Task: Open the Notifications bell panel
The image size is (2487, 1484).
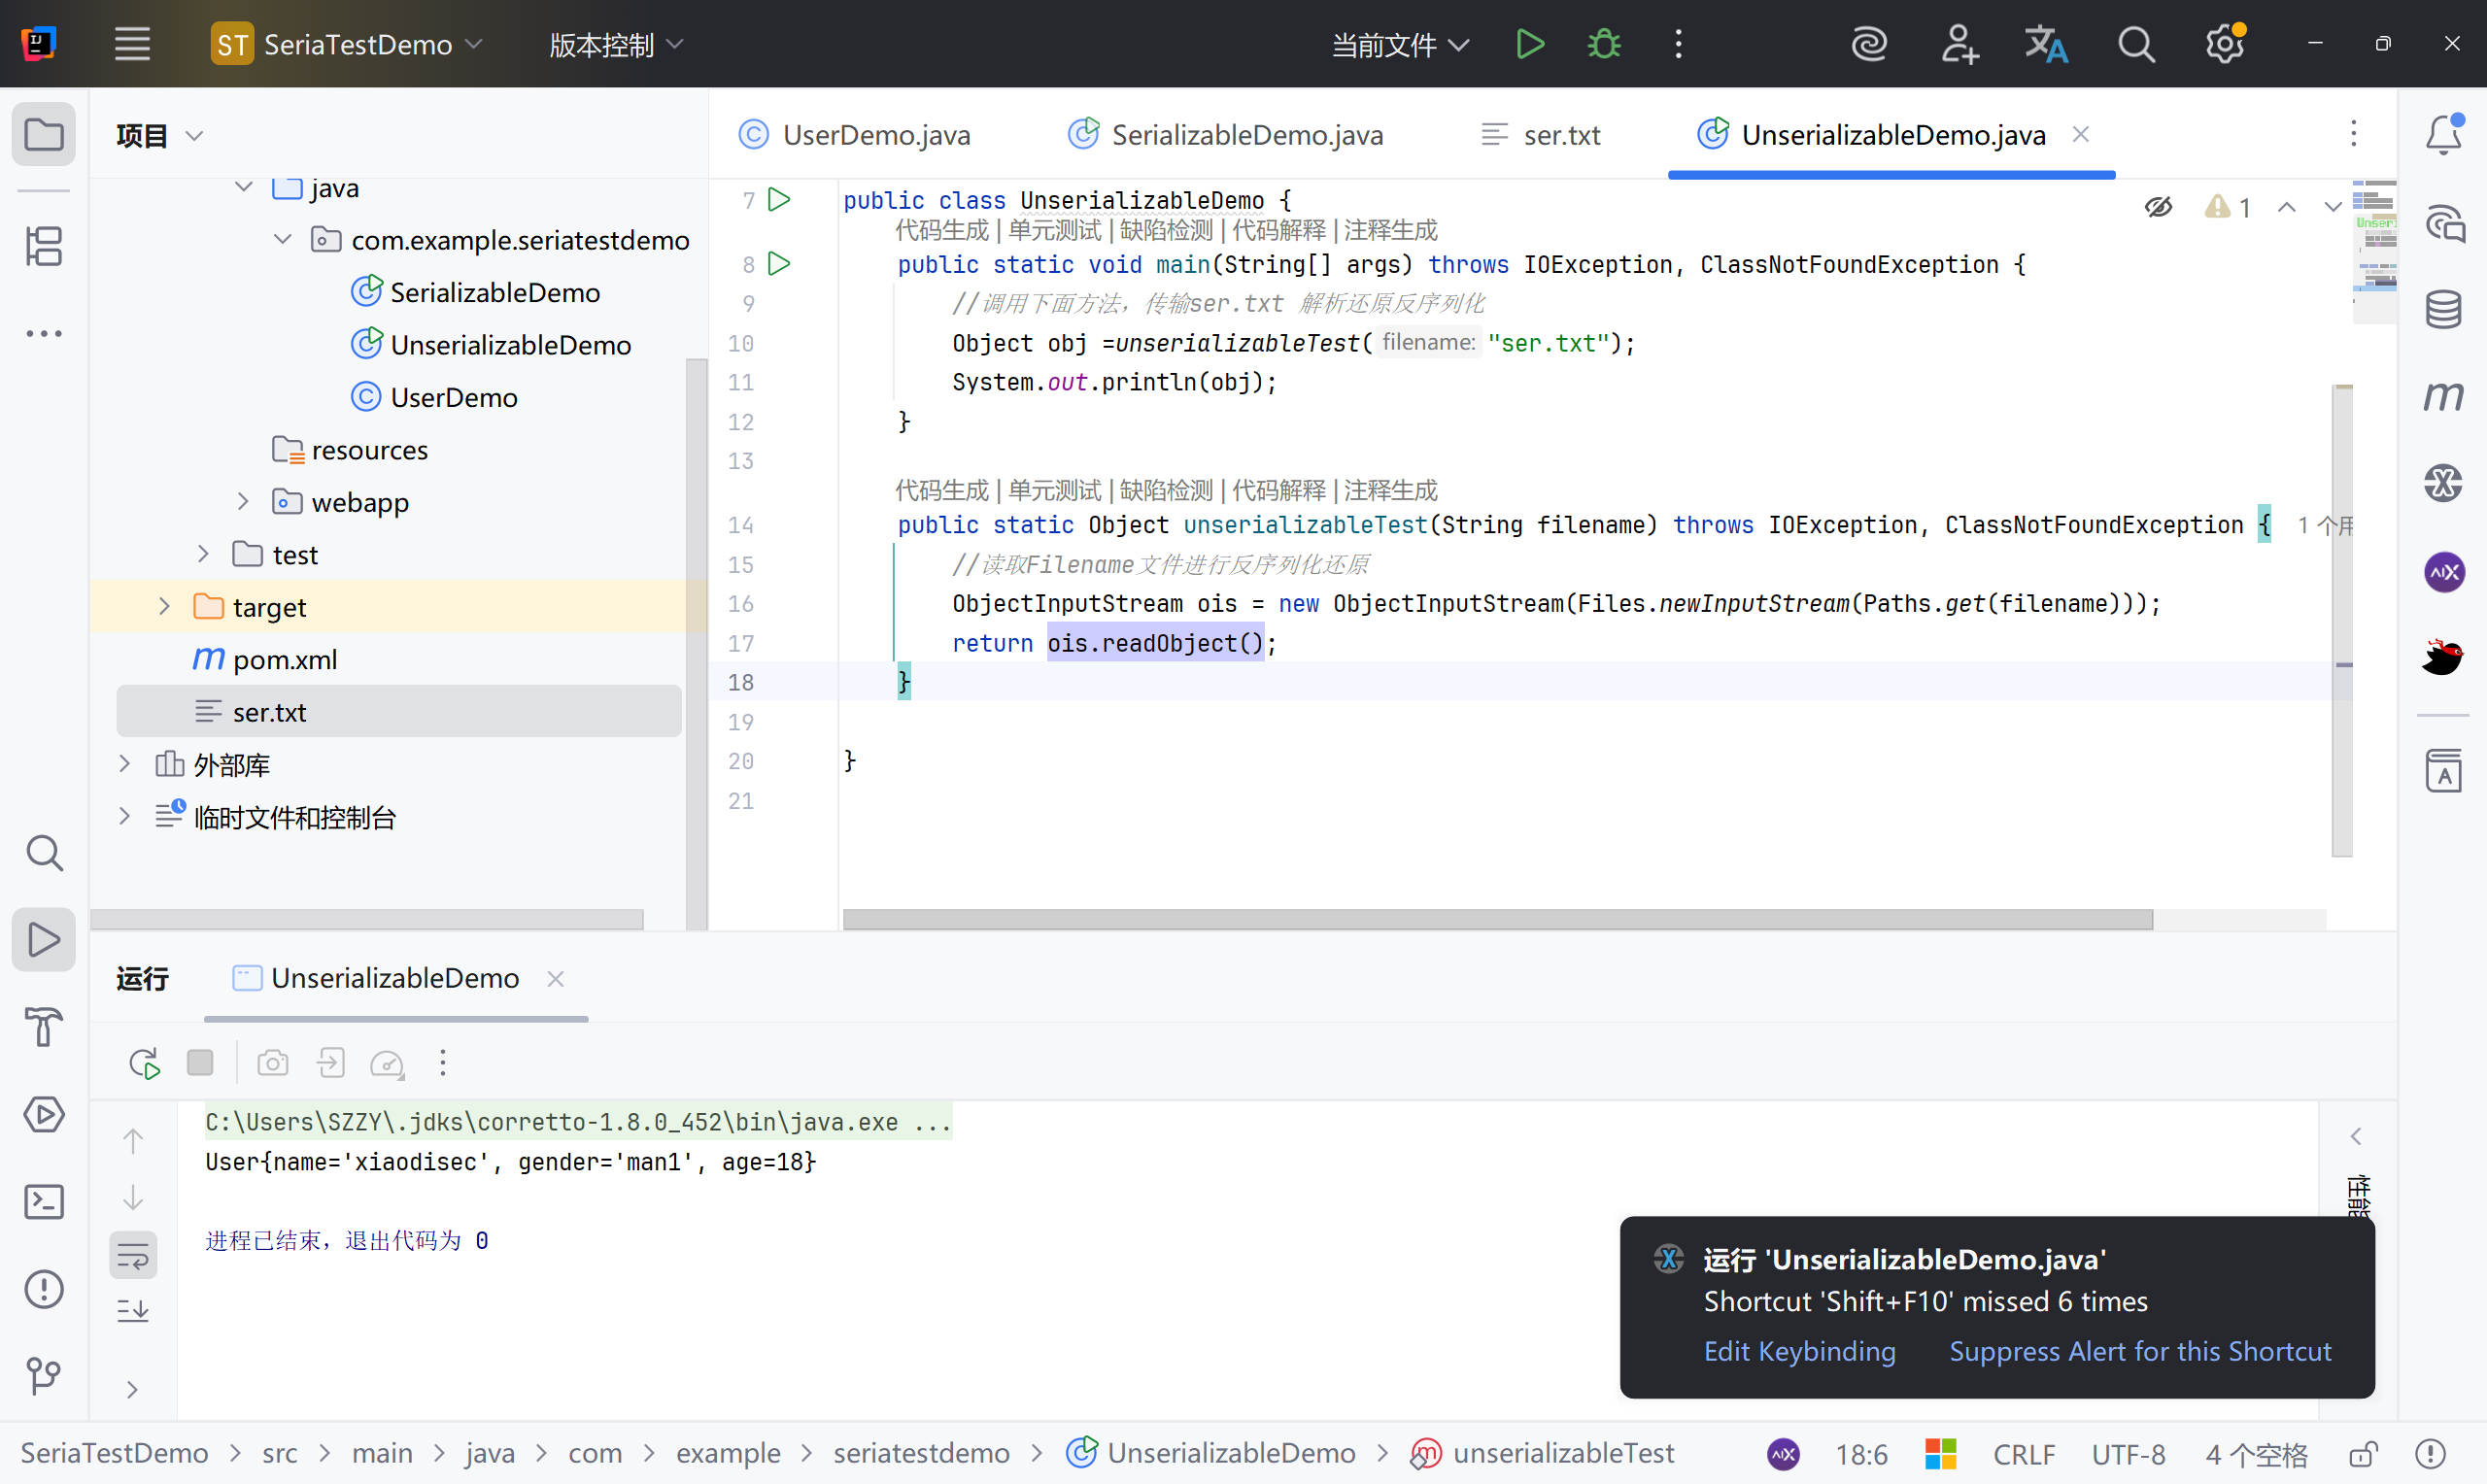Action: [x=2443, y=134]
